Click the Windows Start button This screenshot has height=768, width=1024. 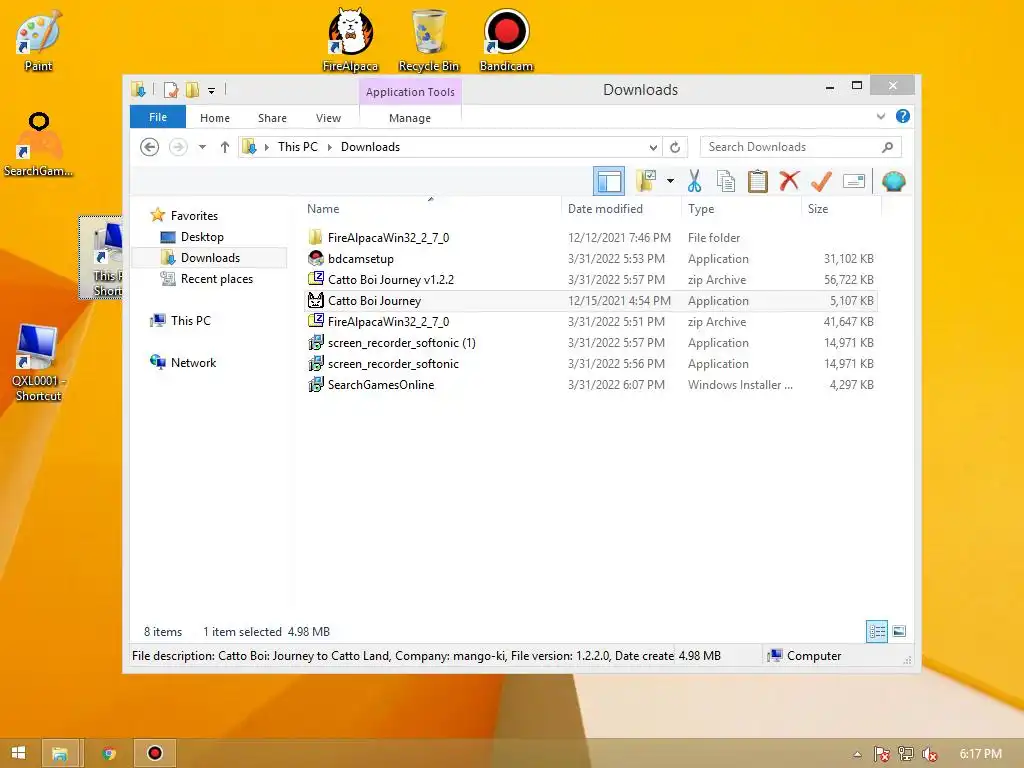(18, 753)
